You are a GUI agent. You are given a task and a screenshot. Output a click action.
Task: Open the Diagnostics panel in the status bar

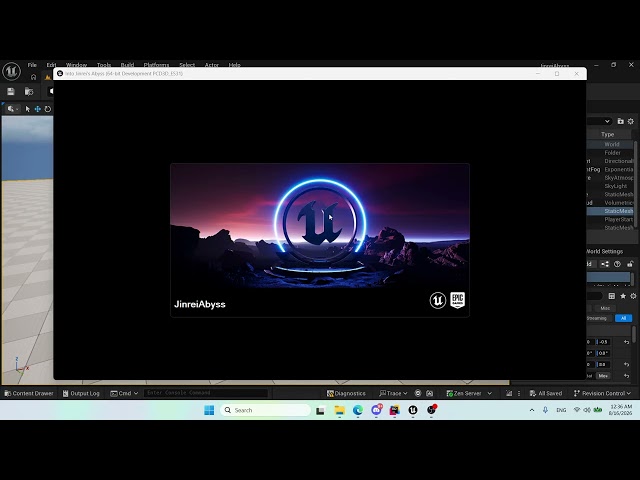346,393
